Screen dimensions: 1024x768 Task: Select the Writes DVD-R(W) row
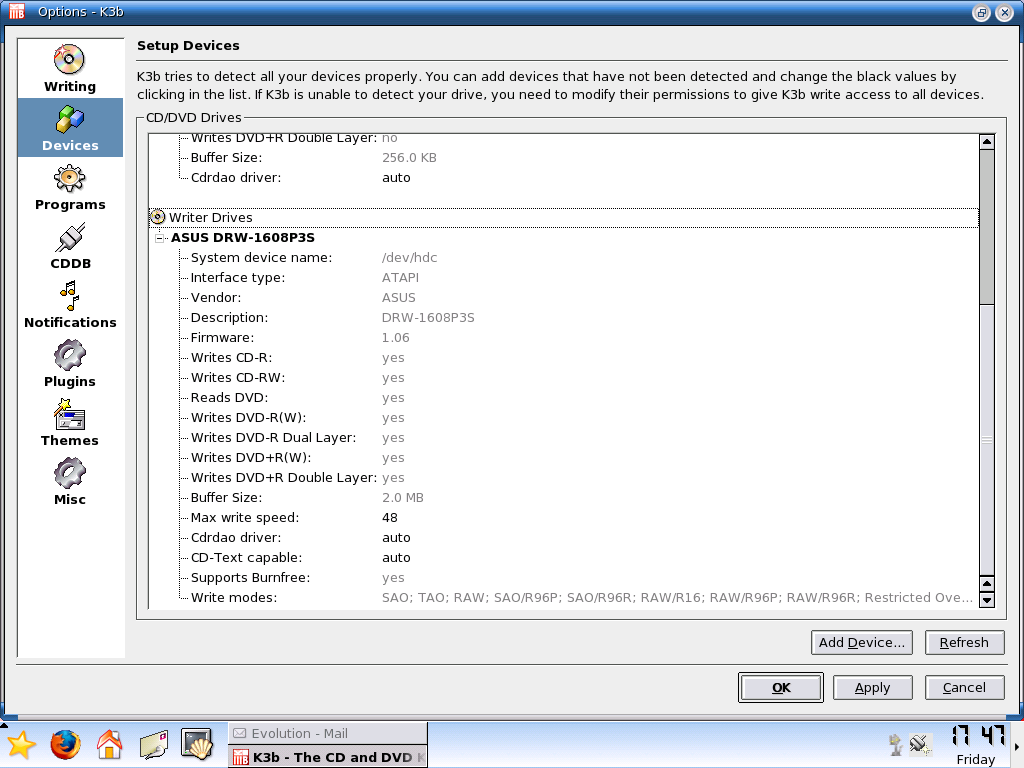(x=564, y=418)
